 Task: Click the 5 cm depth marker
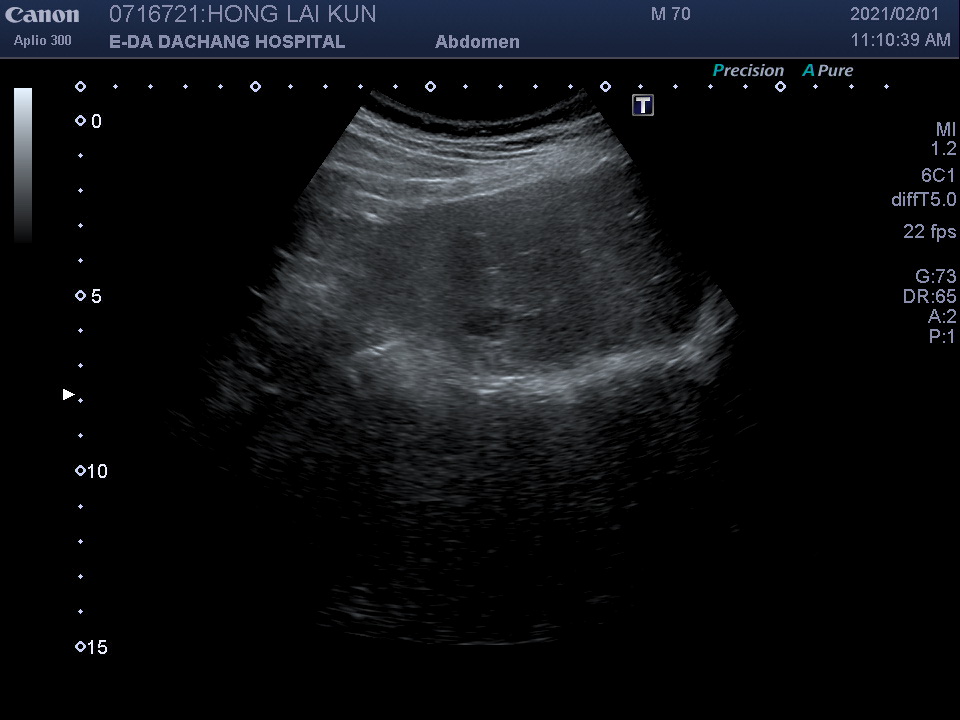[96, 297]
